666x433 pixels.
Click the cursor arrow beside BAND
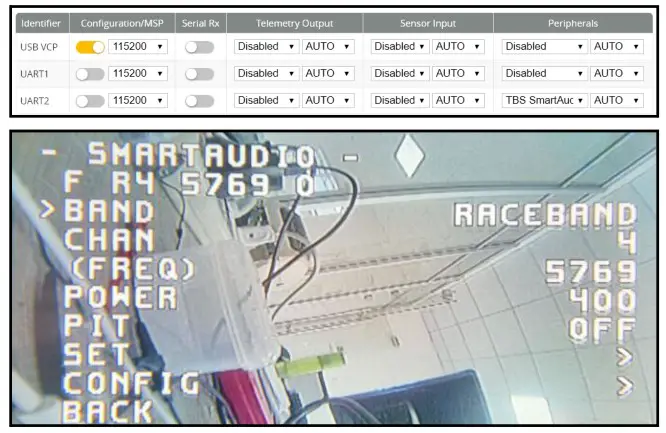47,210
